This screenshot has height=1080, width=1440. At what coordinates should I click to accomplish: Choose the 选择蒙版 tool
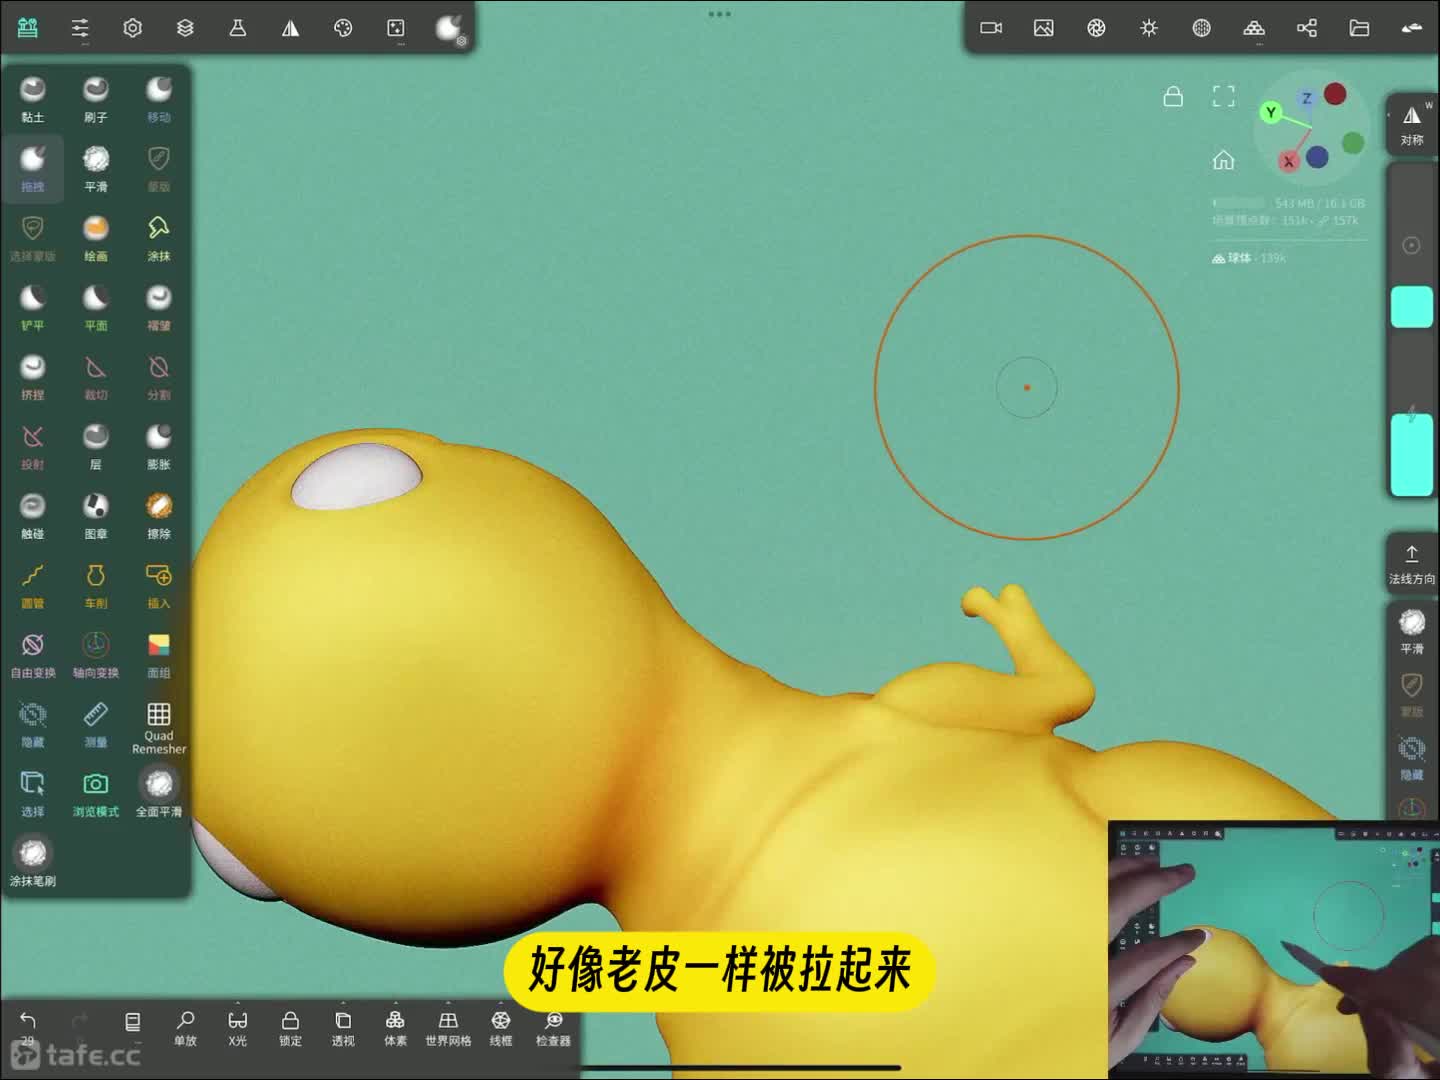click(33, 238)
